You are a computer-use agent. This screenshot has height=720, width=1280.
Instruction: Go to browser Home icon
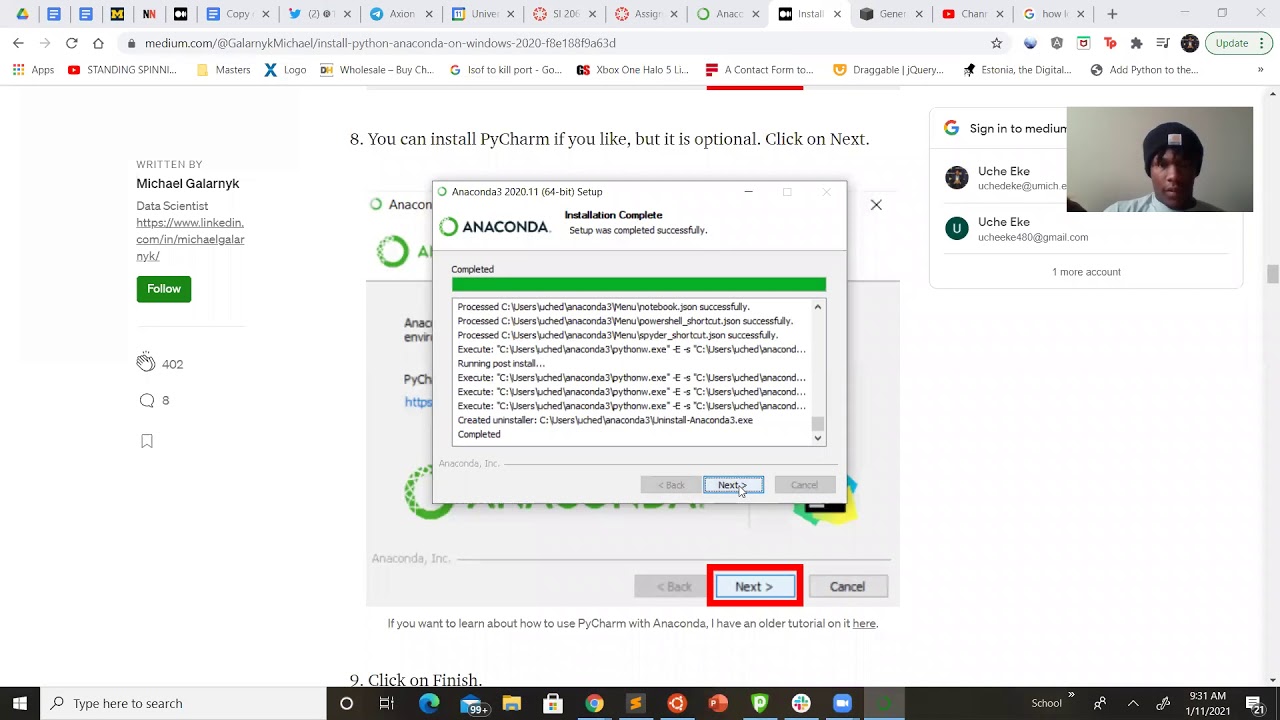tap(98, 43)
